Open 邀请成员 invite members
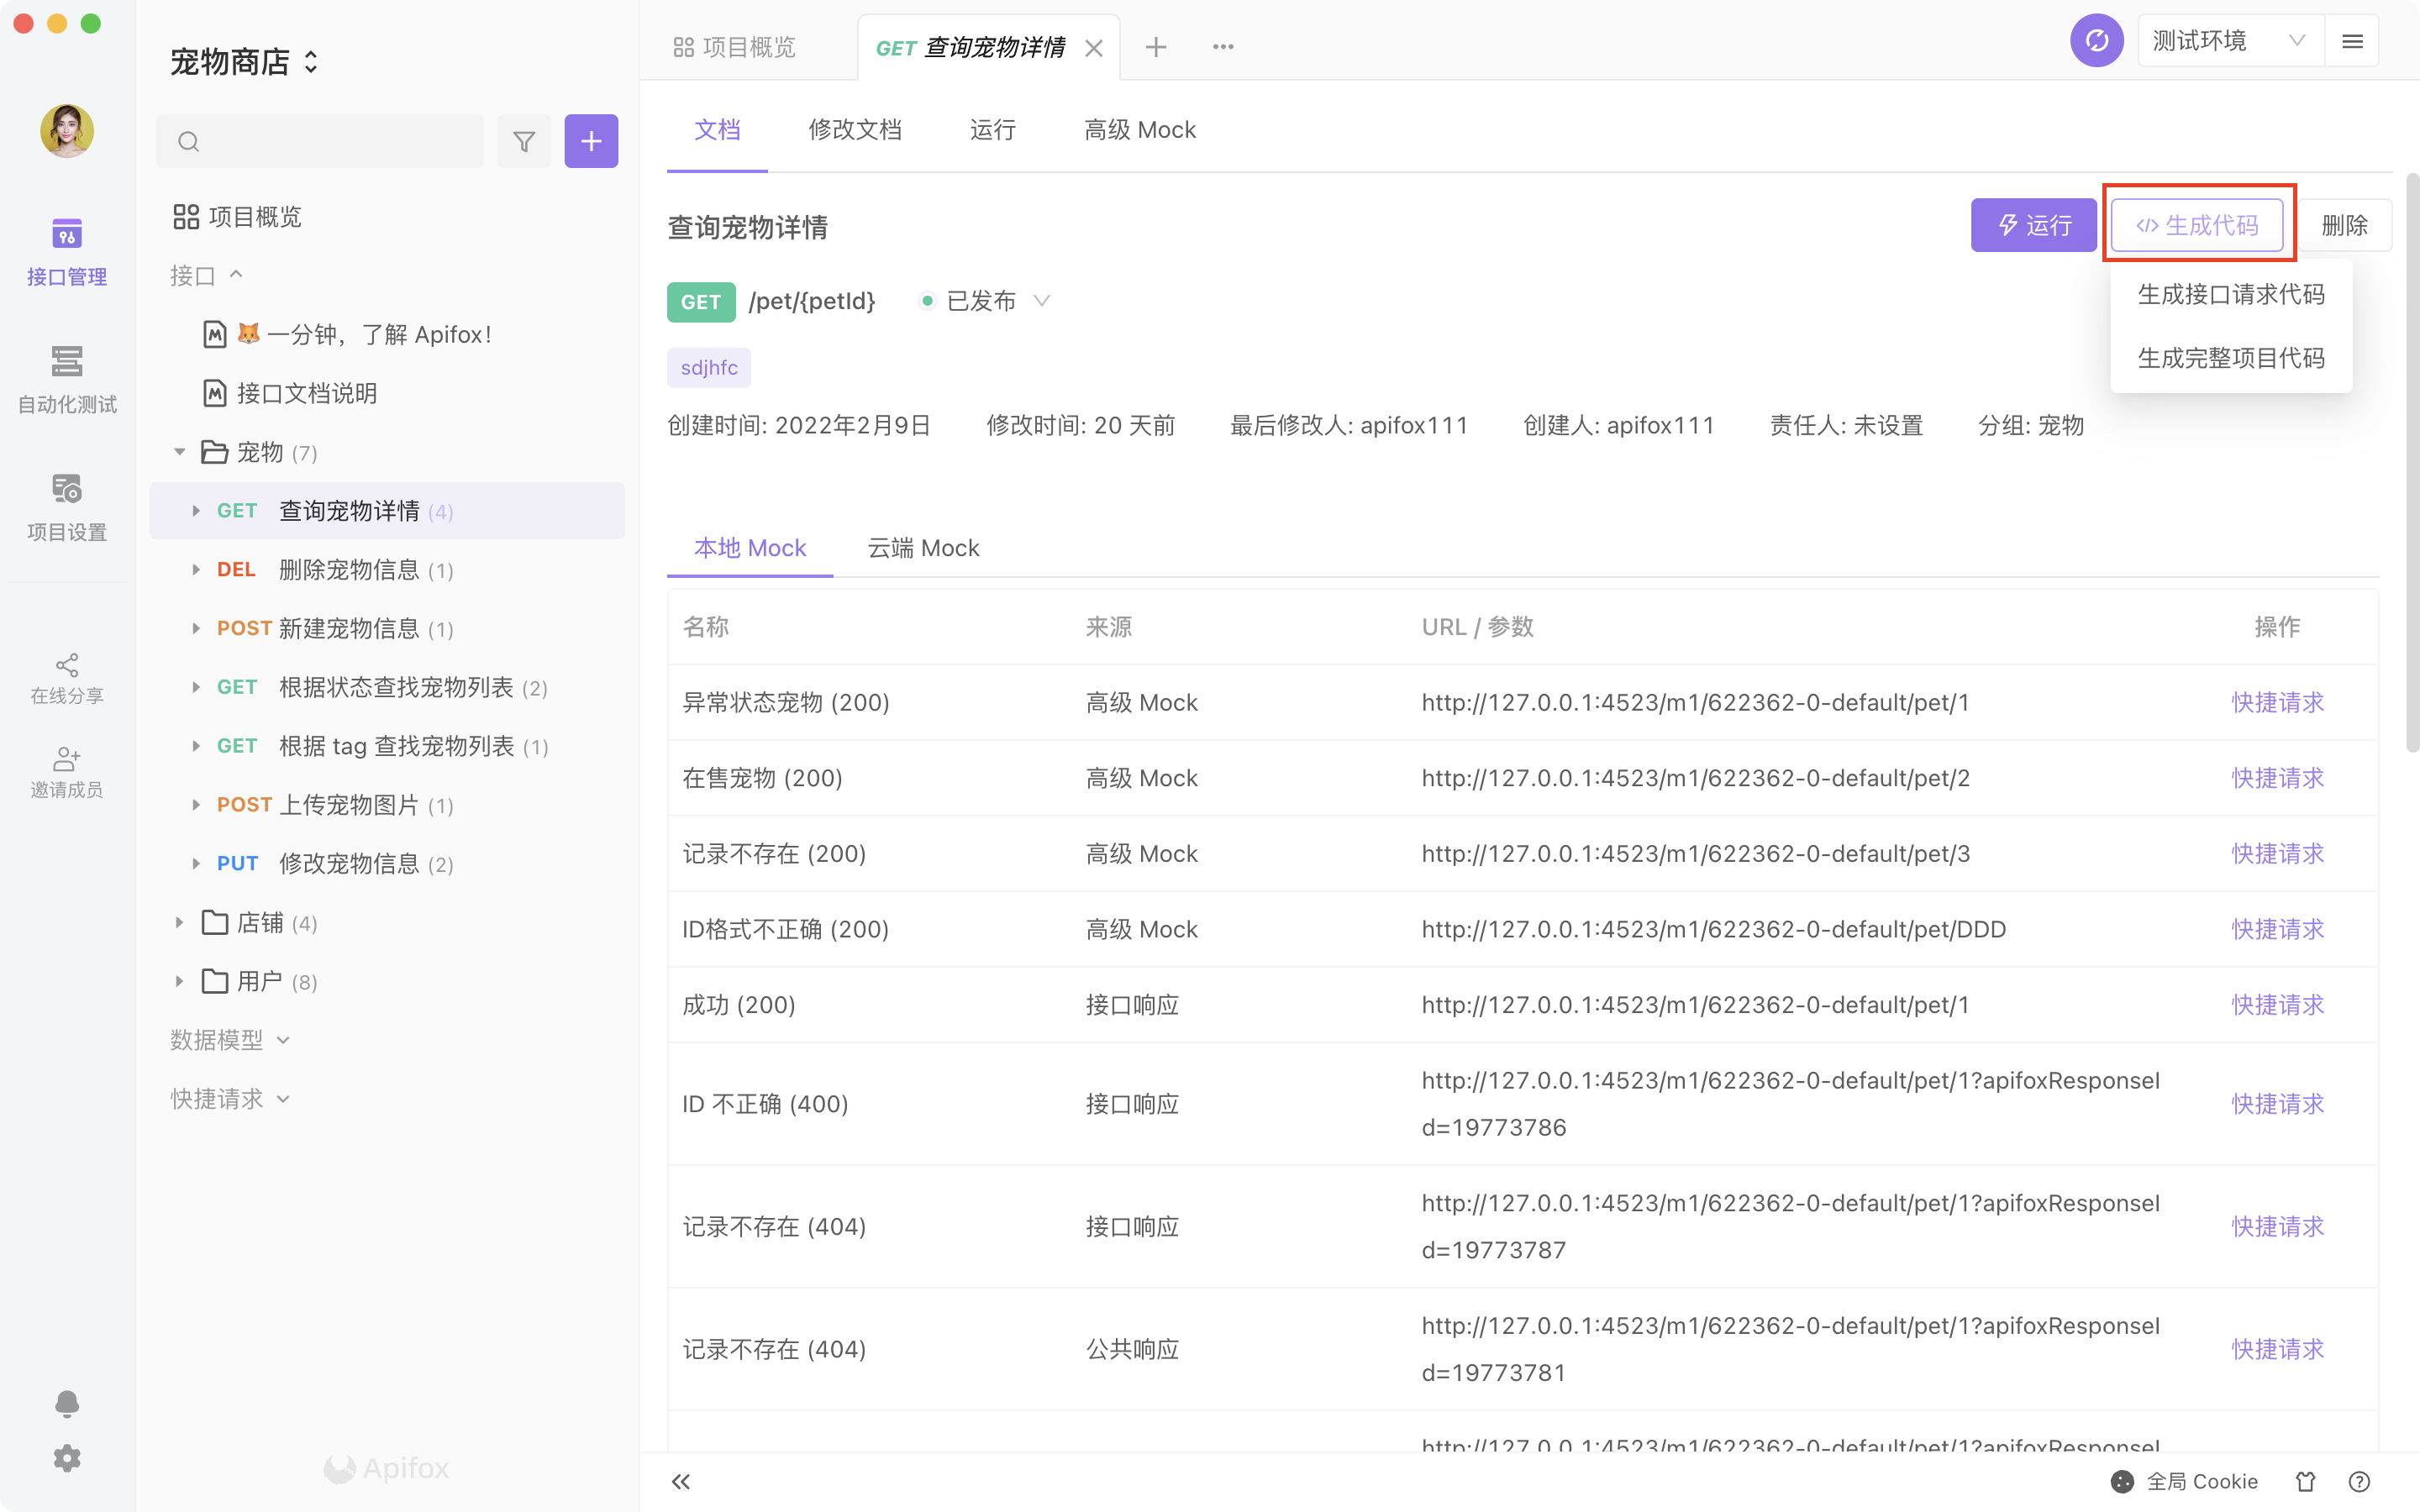The image size is (2420, 1512). [x=67, y=771]
